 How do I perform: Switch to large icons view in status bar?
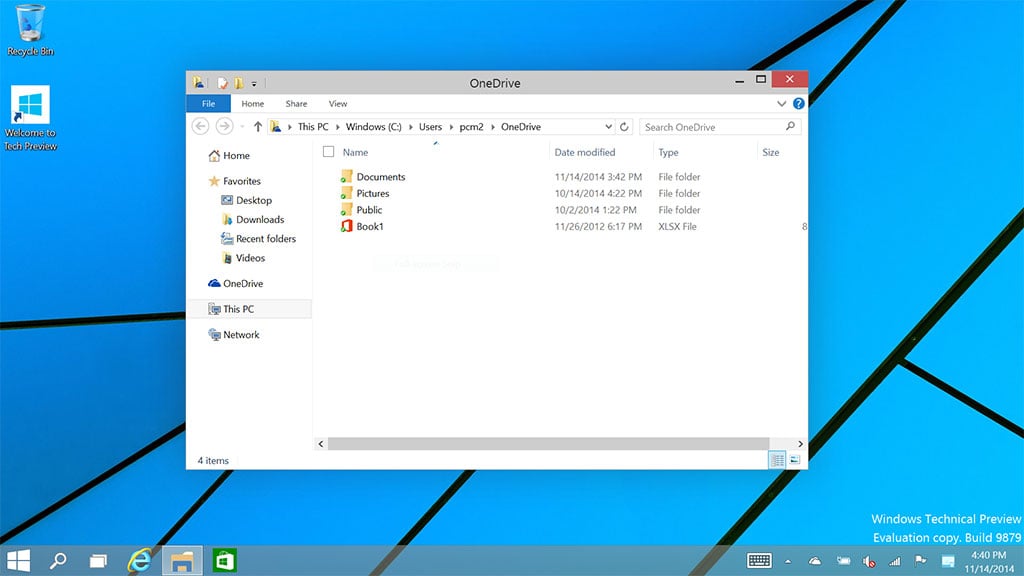click(x=795, y=460)
